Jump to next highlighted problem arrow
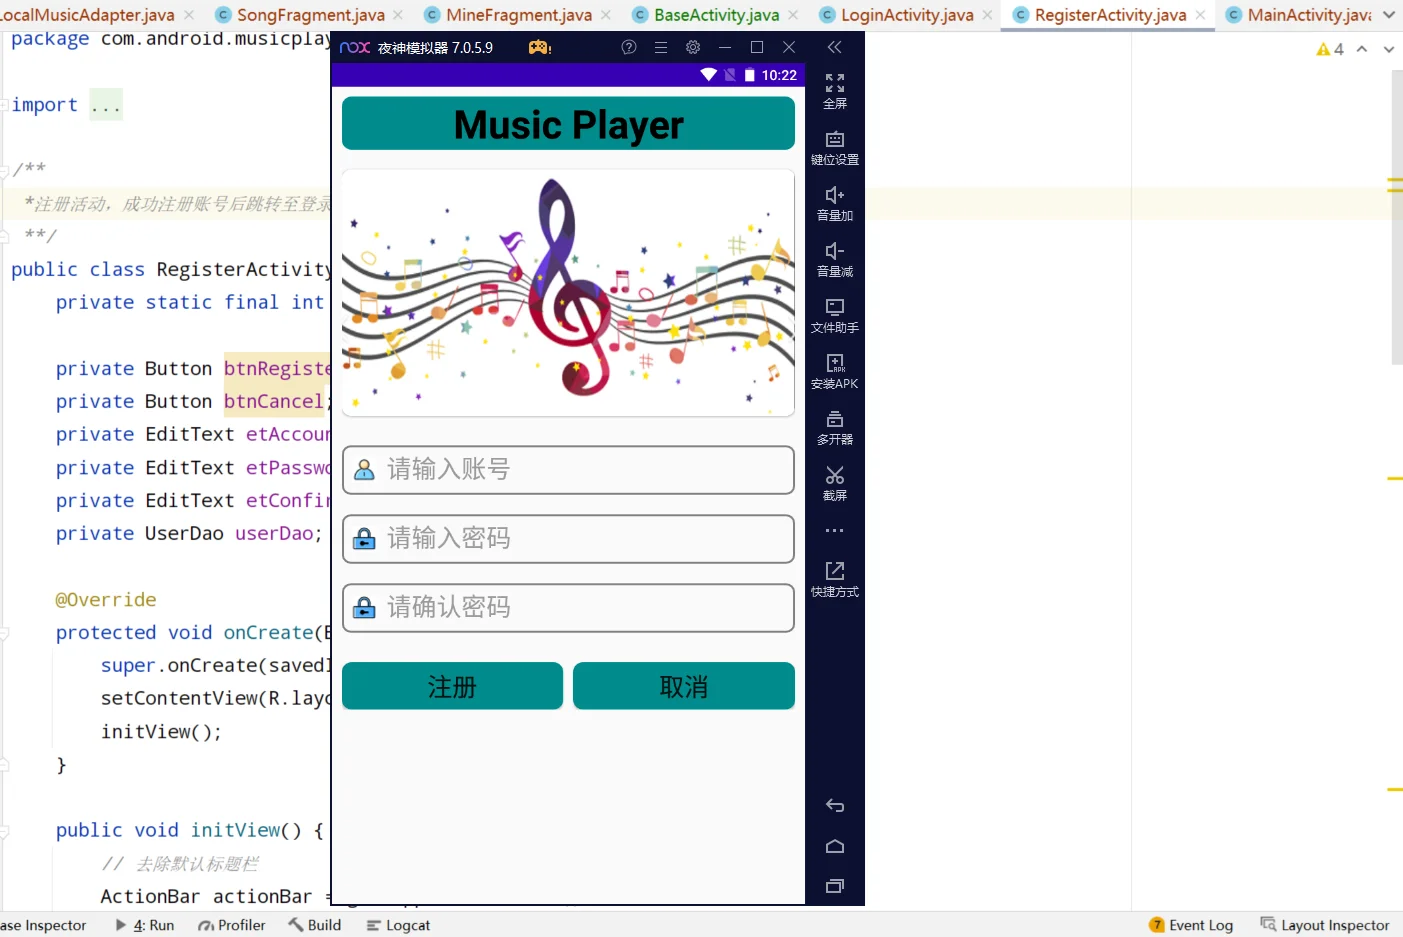Screen dimensions: 1403x937 pos(1389,49)
